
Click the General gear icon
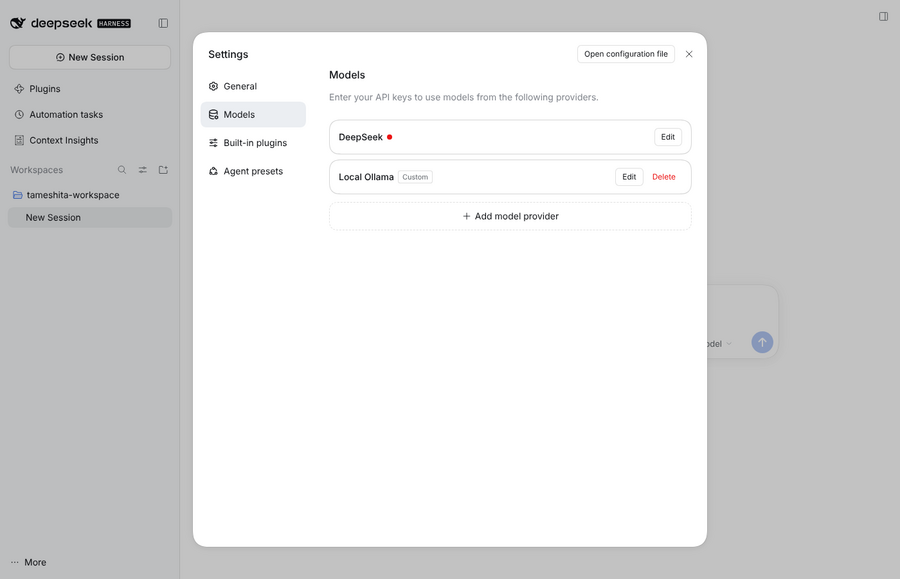[x=213, y=86]
